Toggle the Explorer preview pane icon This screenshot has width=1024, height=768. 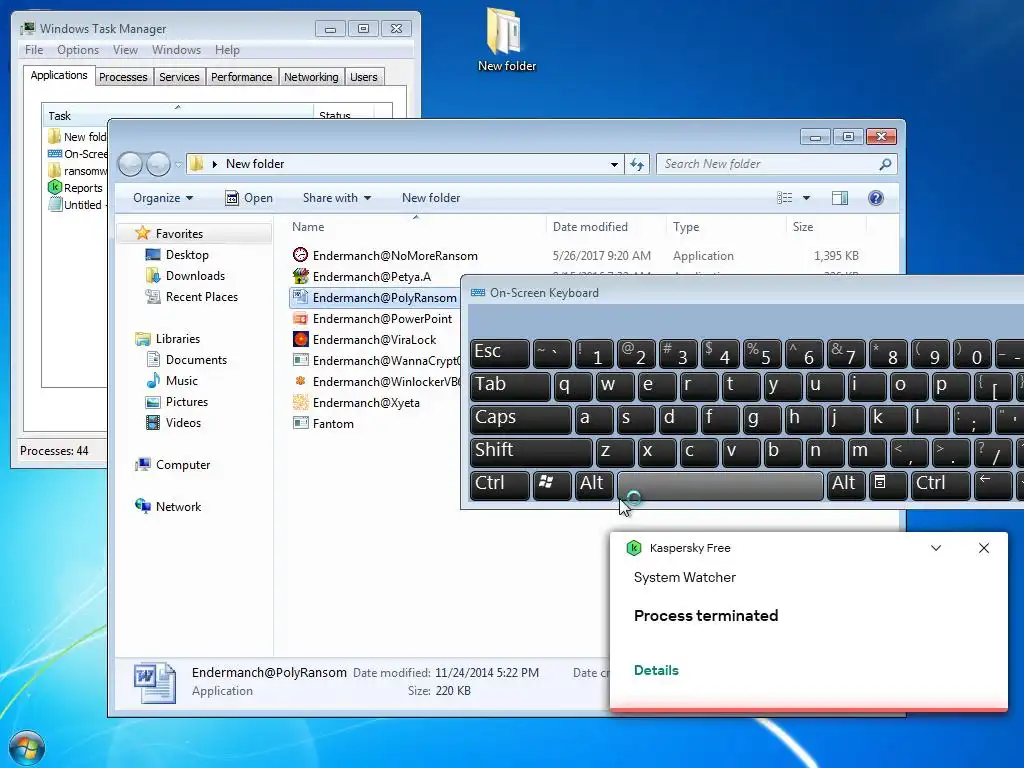[840, 198]
